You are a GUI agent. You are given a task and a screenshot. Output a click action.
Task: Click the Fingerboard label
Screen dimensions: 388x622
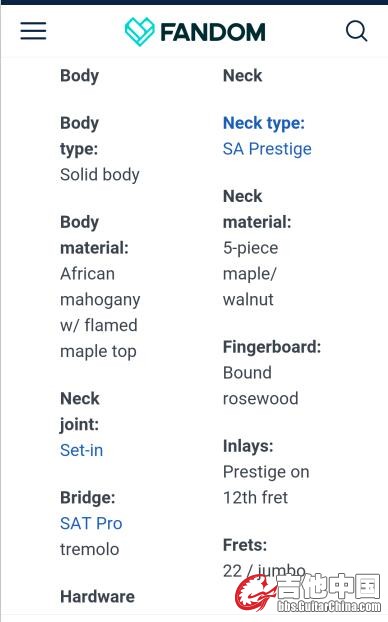(272, 347)
